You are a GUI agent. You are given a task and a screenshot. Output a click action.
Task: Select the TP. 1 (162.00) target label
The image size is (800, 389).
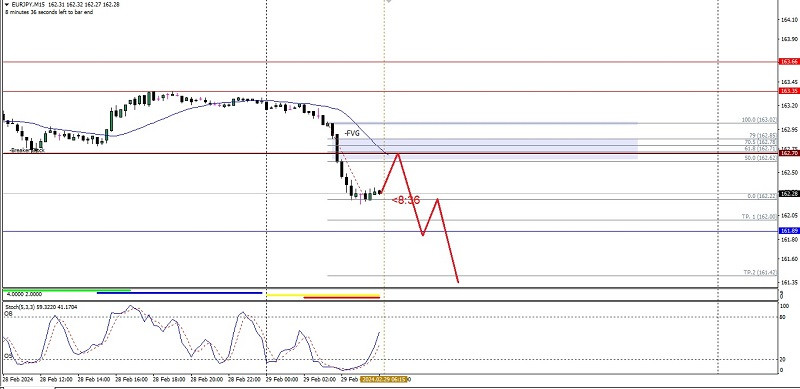[x=759, y=217]
